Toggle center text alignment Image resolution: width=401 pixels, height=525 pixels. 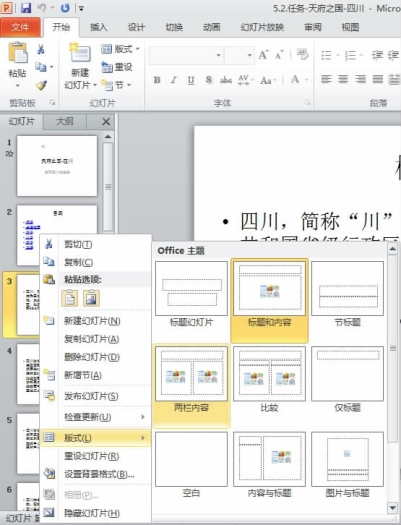(x=343, y=79)
